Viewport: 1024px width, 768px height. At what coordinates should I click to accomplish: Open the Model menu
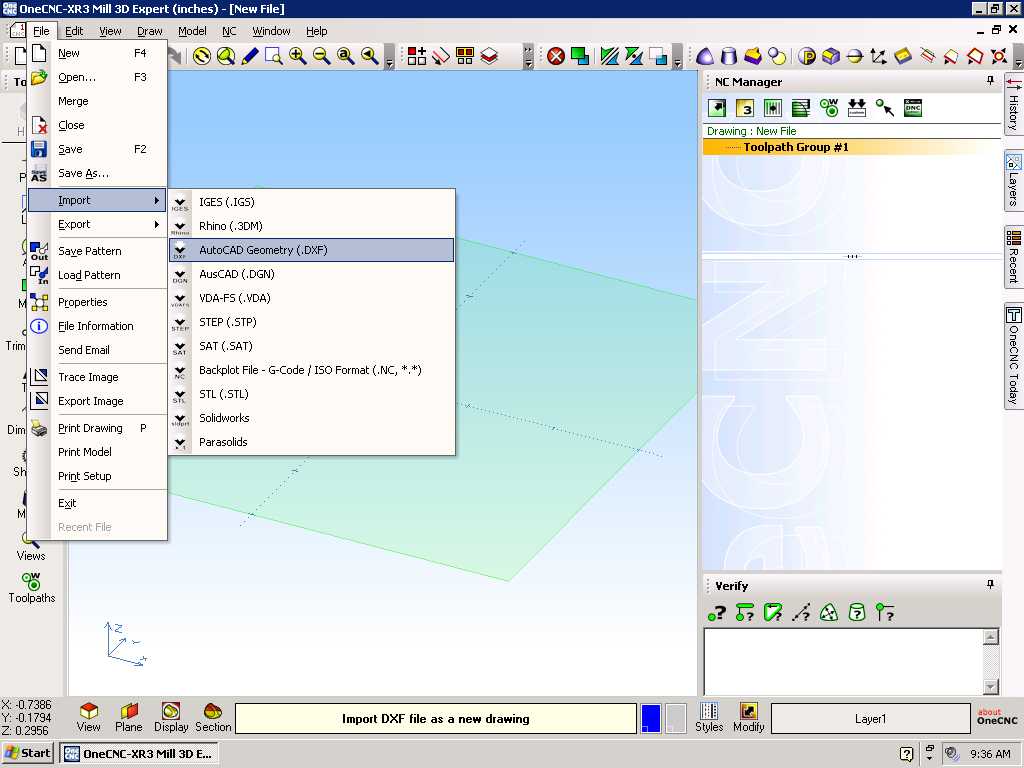192,31
